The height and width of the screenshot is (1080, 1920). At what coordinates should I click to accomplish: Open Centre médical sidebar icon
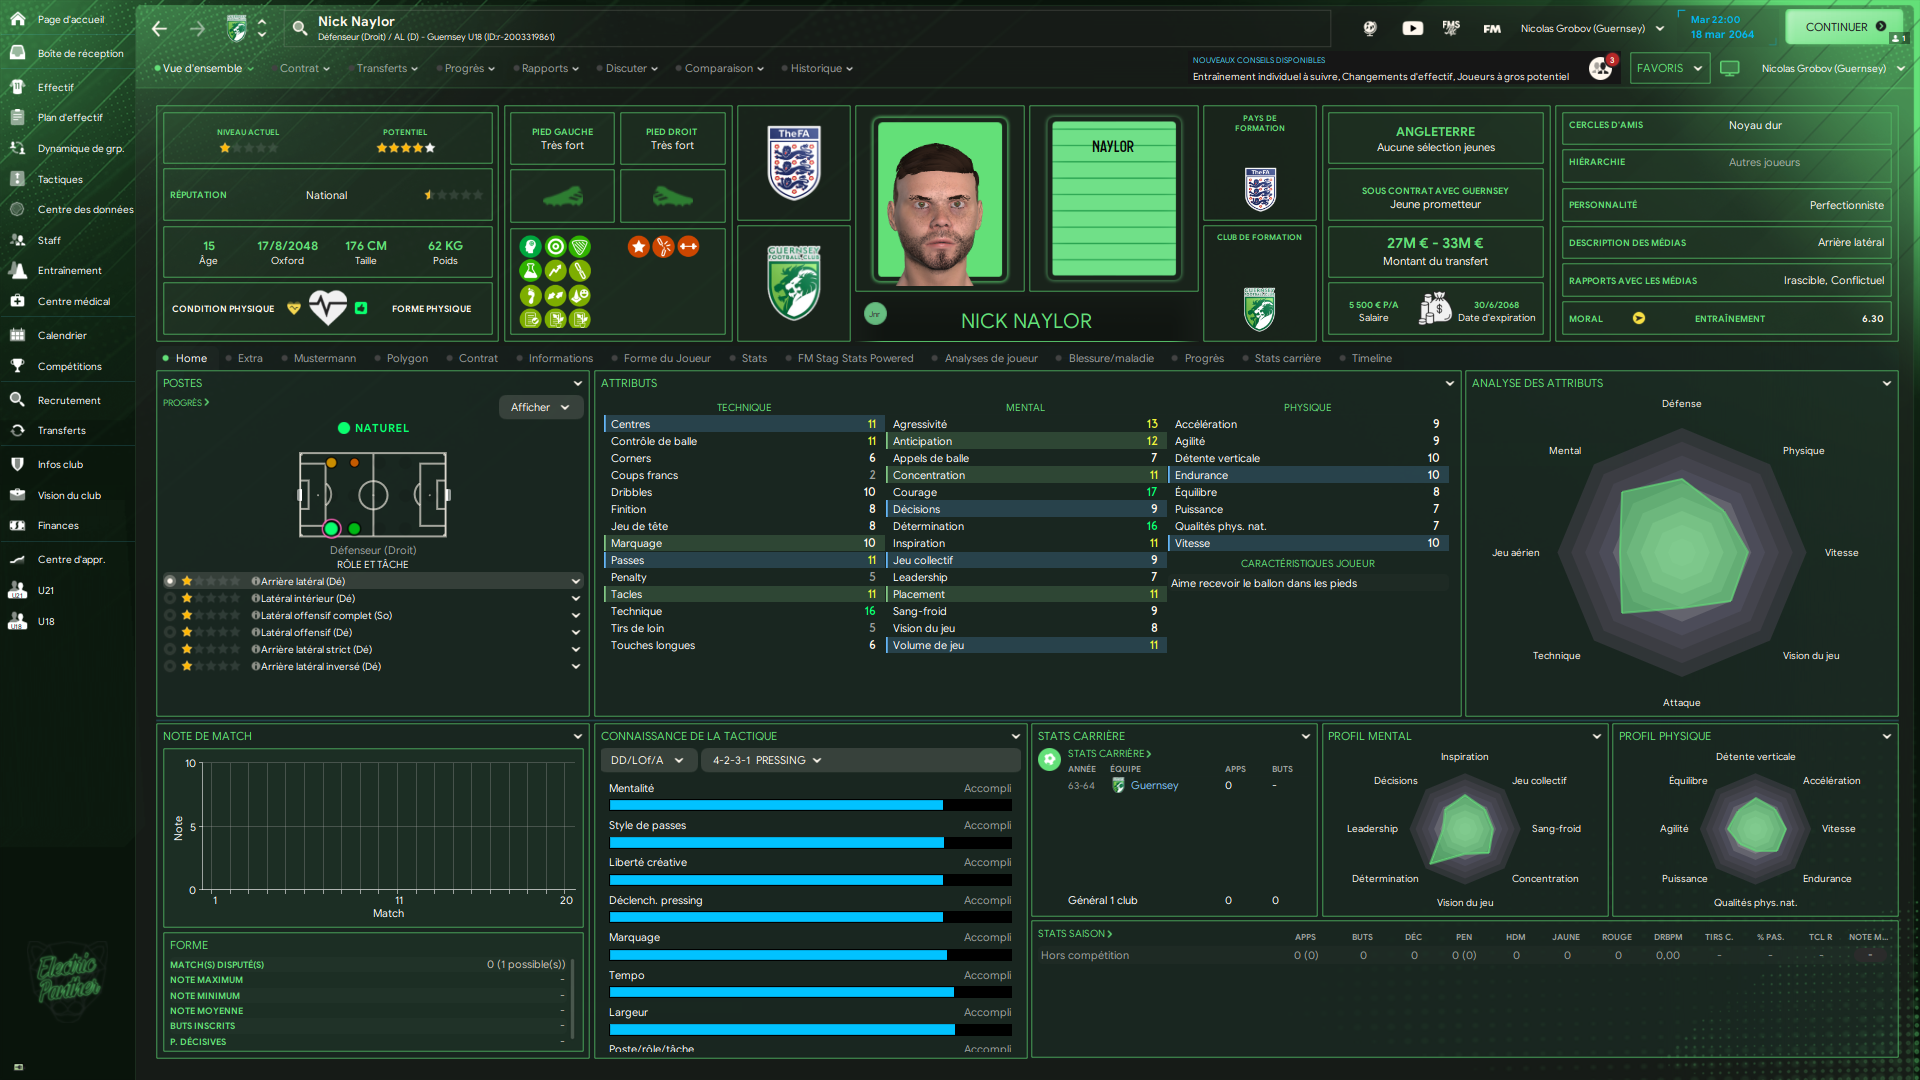[17, 301]
